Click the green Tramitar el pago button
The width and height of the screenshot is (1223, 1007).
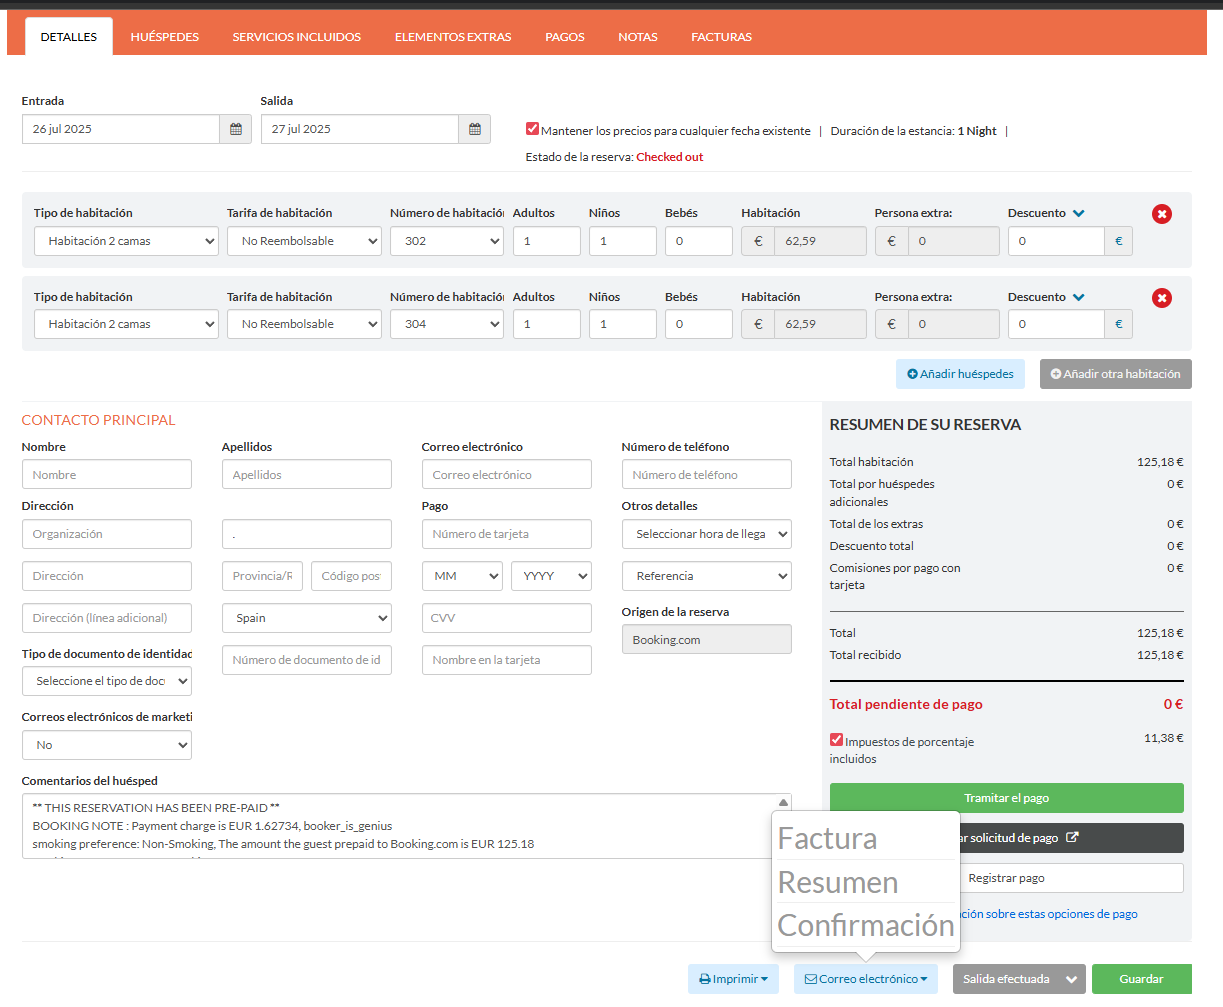(x=1006, y=798)
